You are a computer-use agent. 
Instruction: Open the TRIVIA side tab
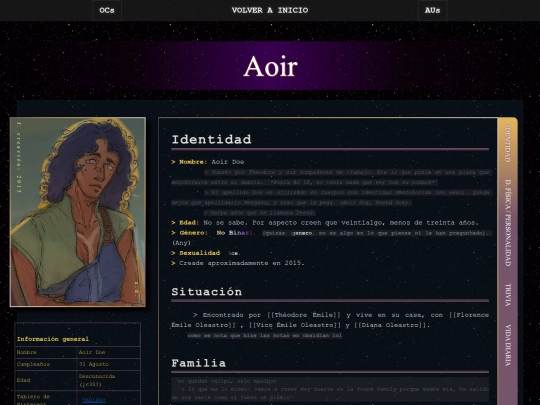click(508, 295)
